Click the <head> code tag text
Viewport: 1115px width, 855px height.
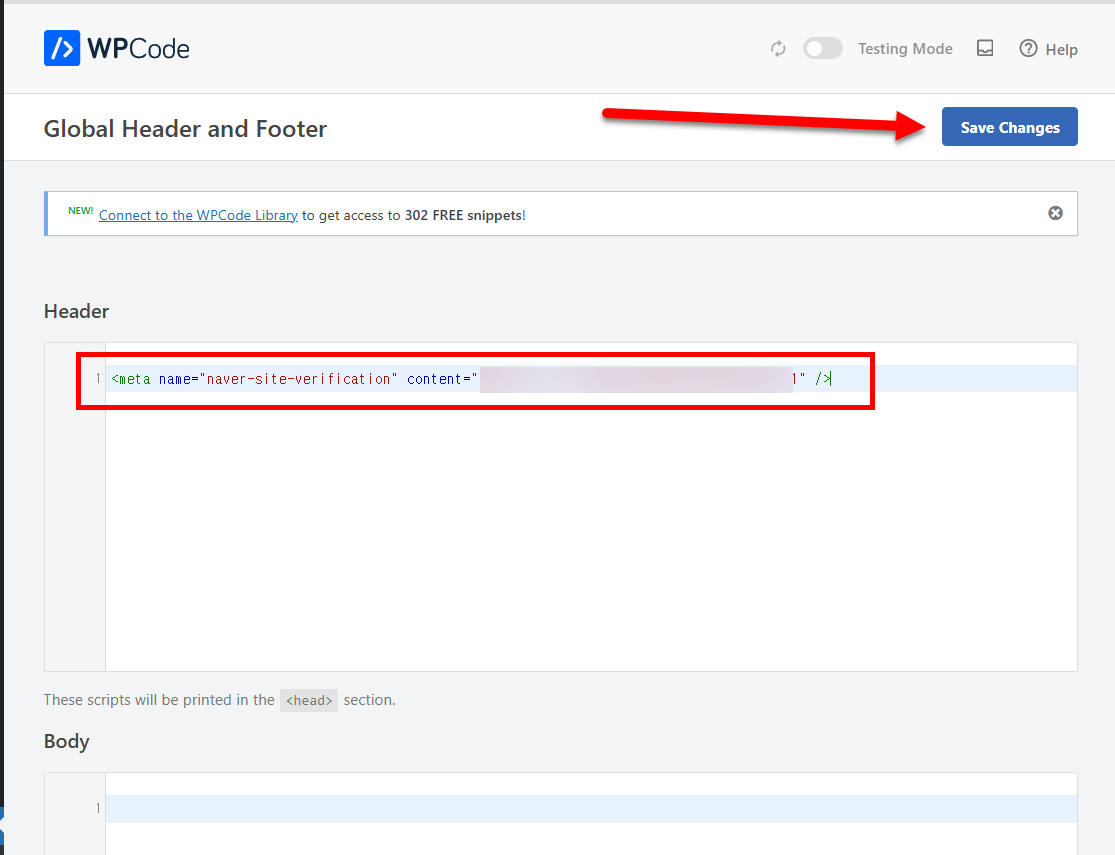(x=309, y=700)
